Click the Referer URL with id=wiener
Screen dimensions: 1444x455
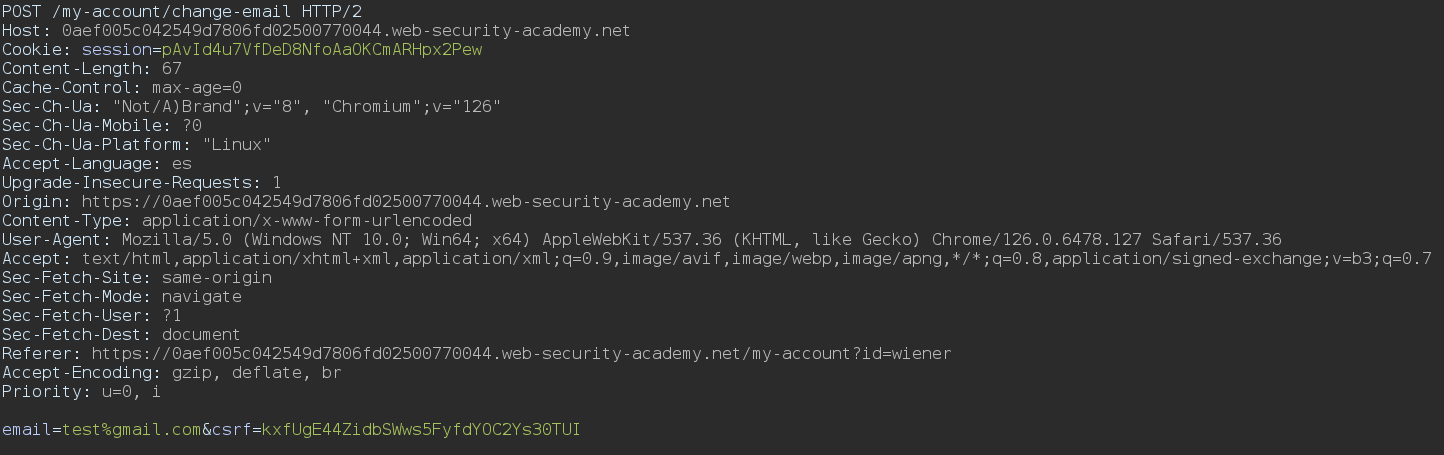click(522, 353)
